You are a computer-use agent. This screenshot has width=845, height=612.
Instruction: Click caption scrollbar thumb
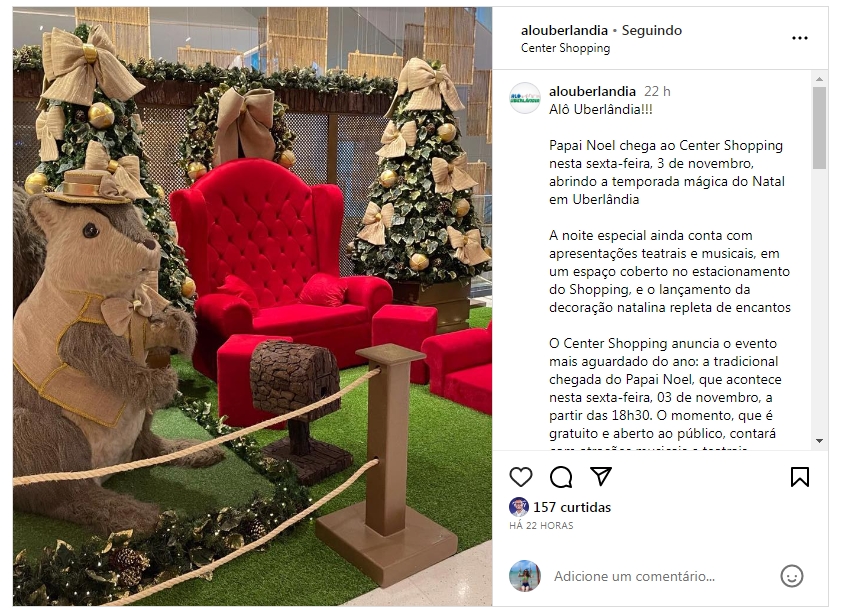click(819, 128)
